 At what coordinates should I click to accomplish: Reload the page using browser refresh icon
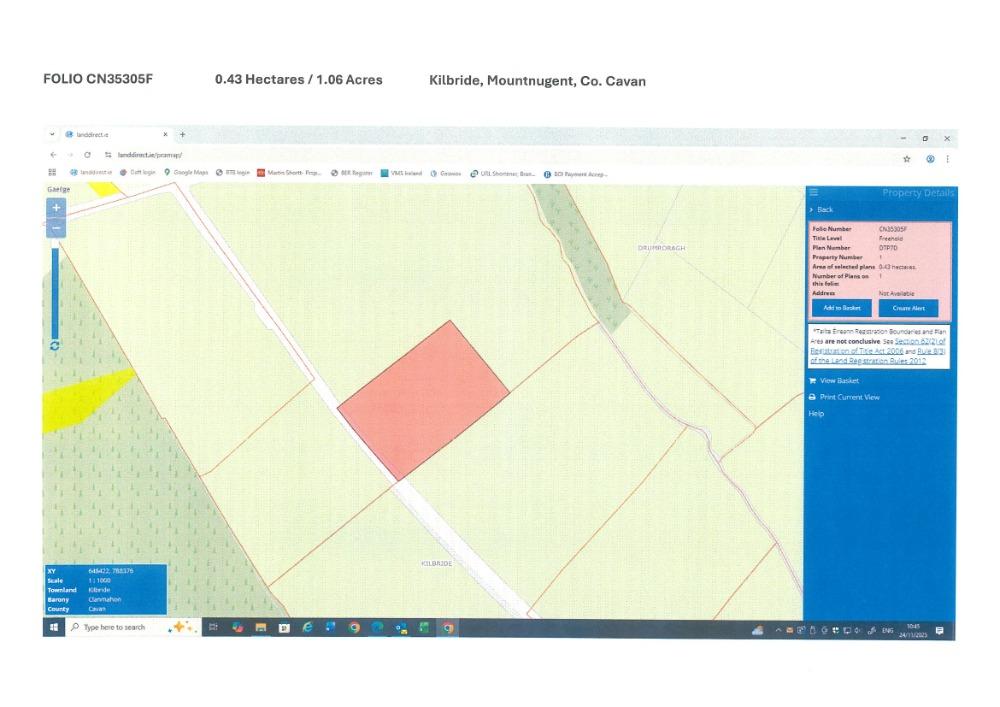(x=88, y=155)
